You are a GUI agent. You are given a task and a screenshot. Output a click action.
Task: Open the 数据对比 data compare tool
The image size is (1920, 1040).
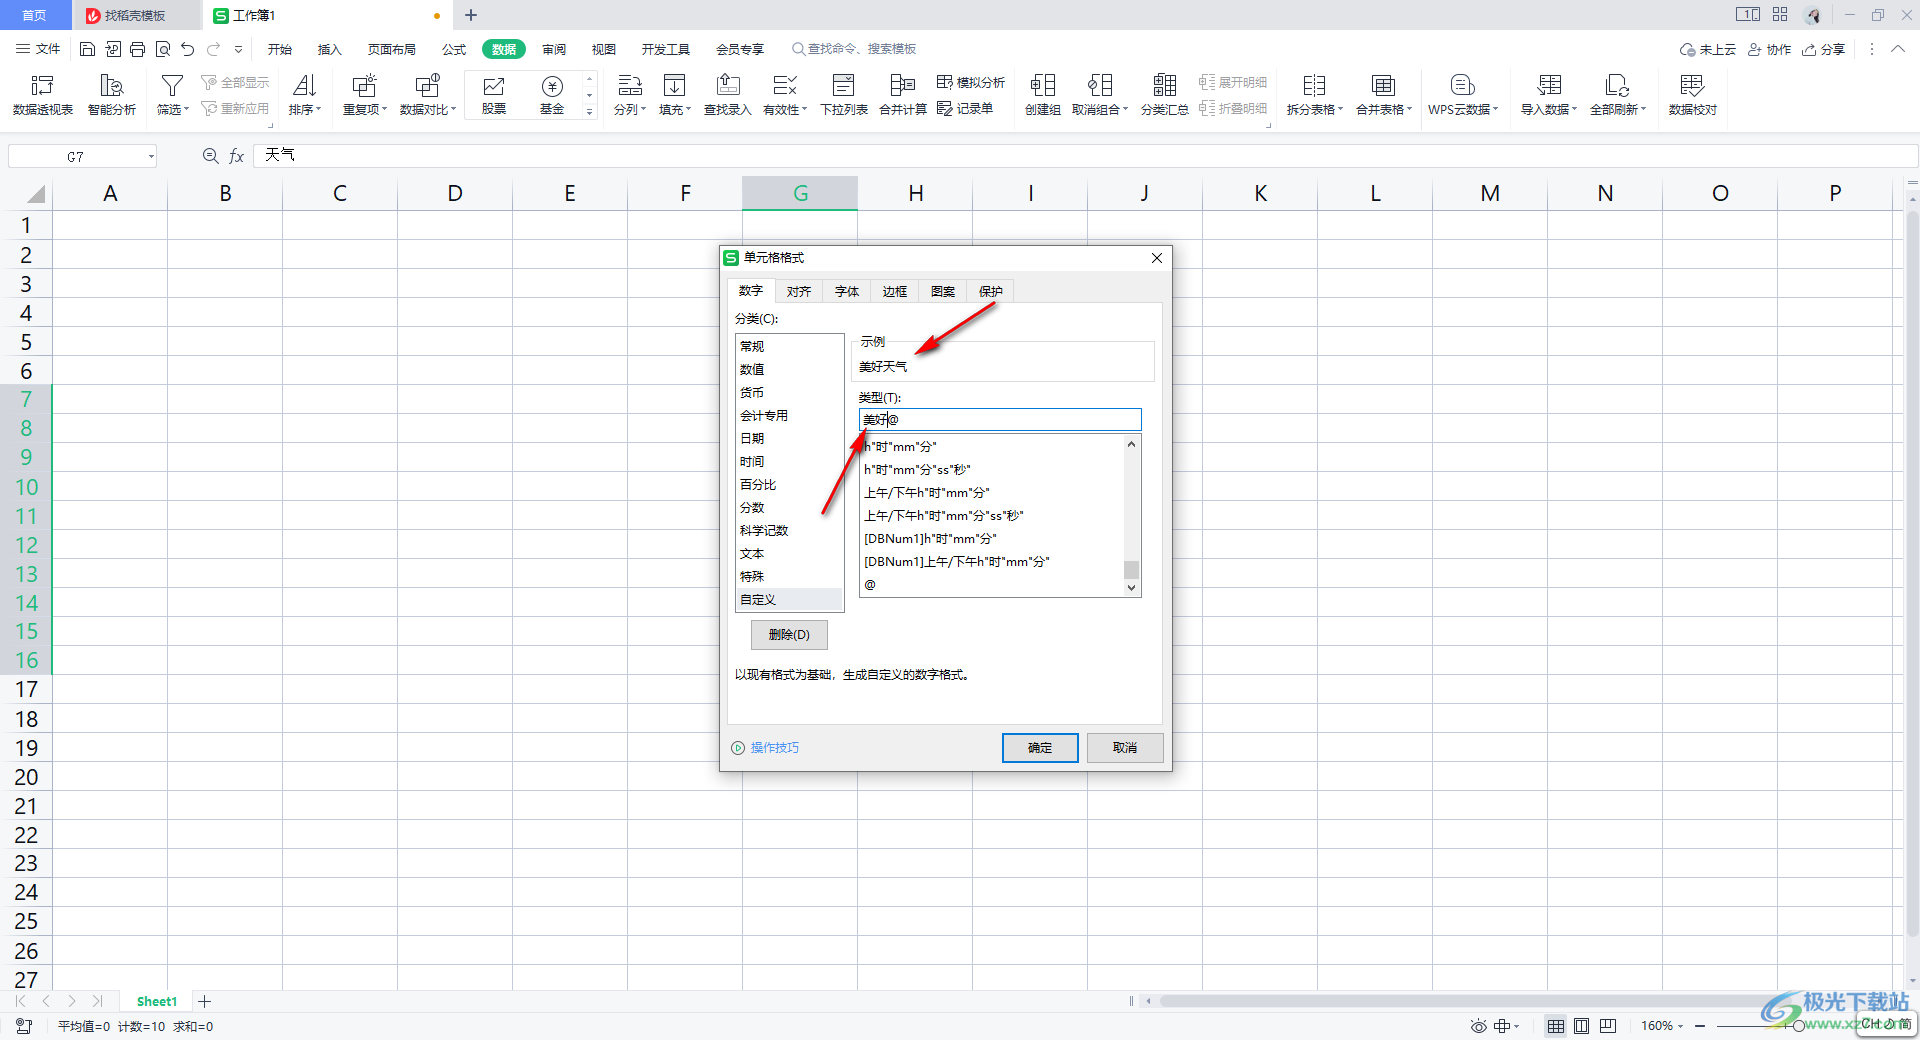pos(428,95)
